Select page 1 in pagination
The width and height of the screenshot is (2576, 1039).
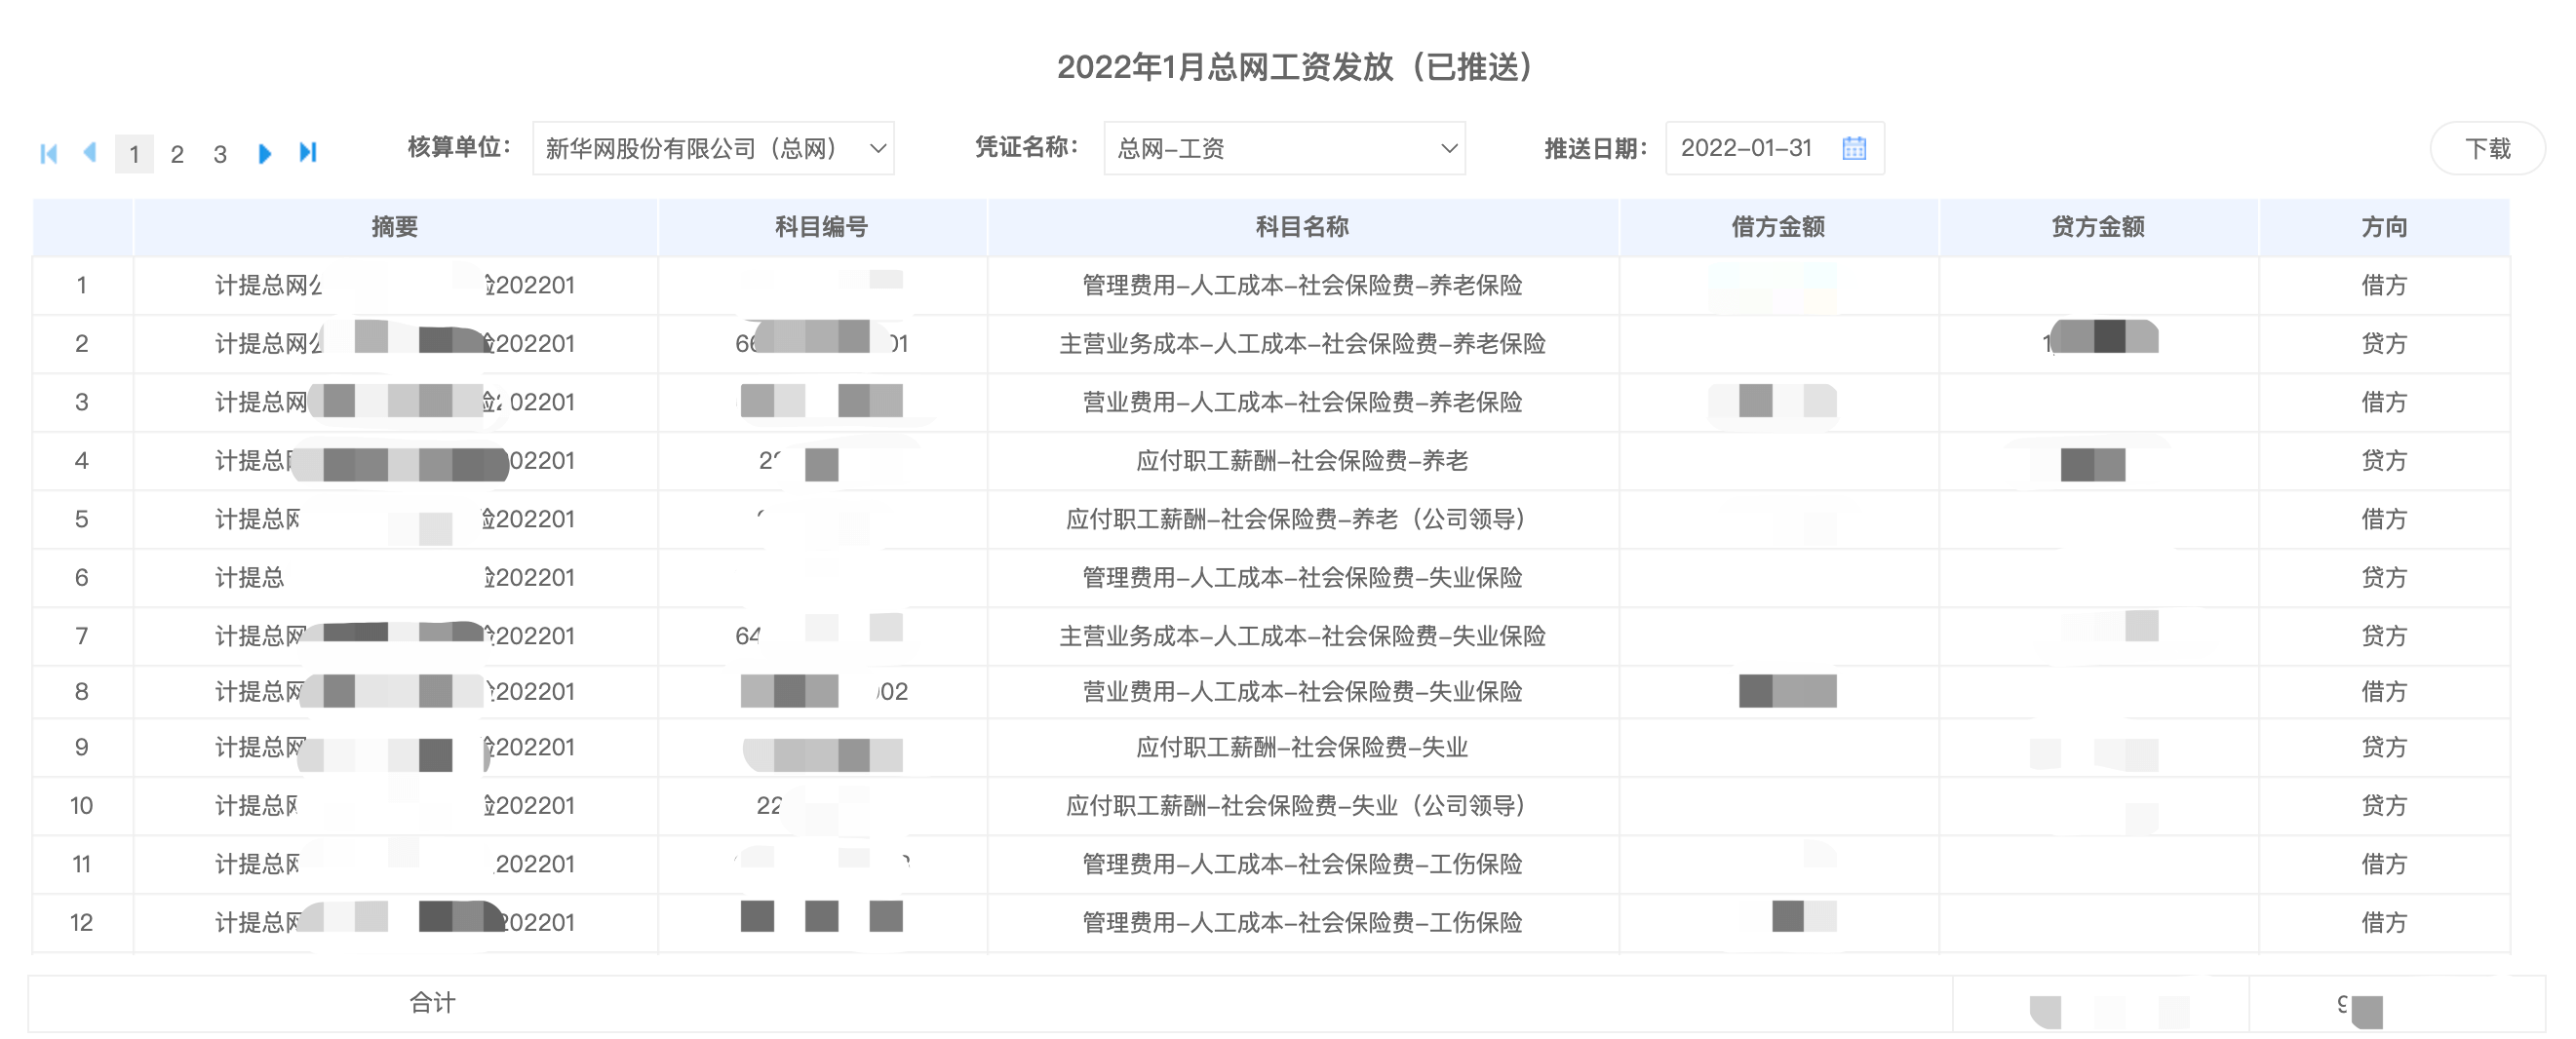[x=134, y=154]
